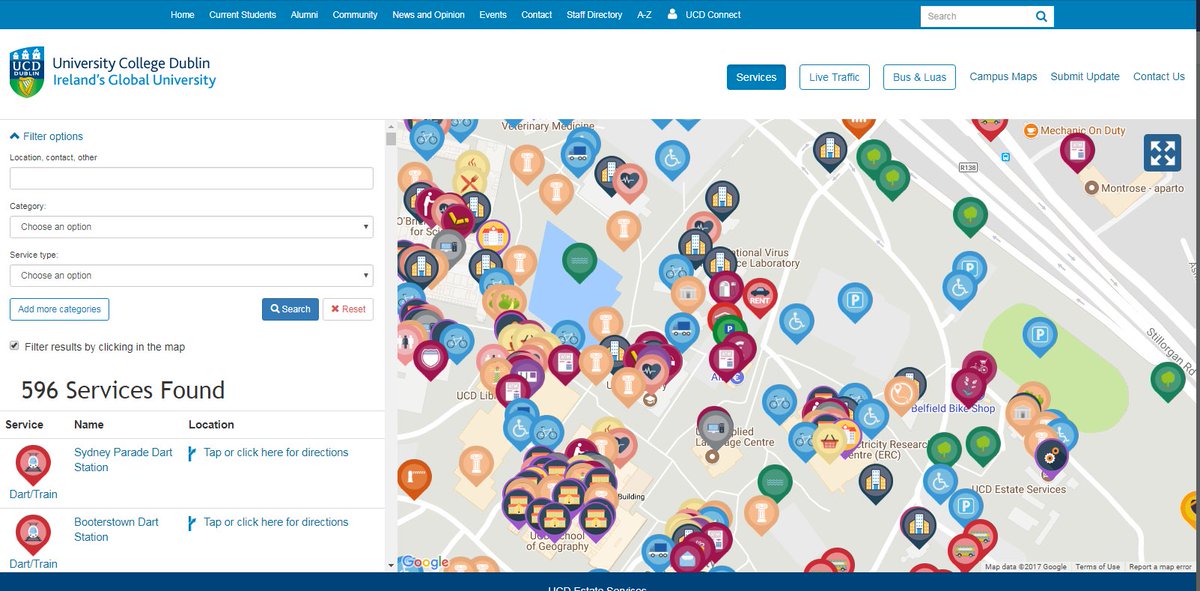Reset the filter form
1200x591 pixels.
(348, 309)
